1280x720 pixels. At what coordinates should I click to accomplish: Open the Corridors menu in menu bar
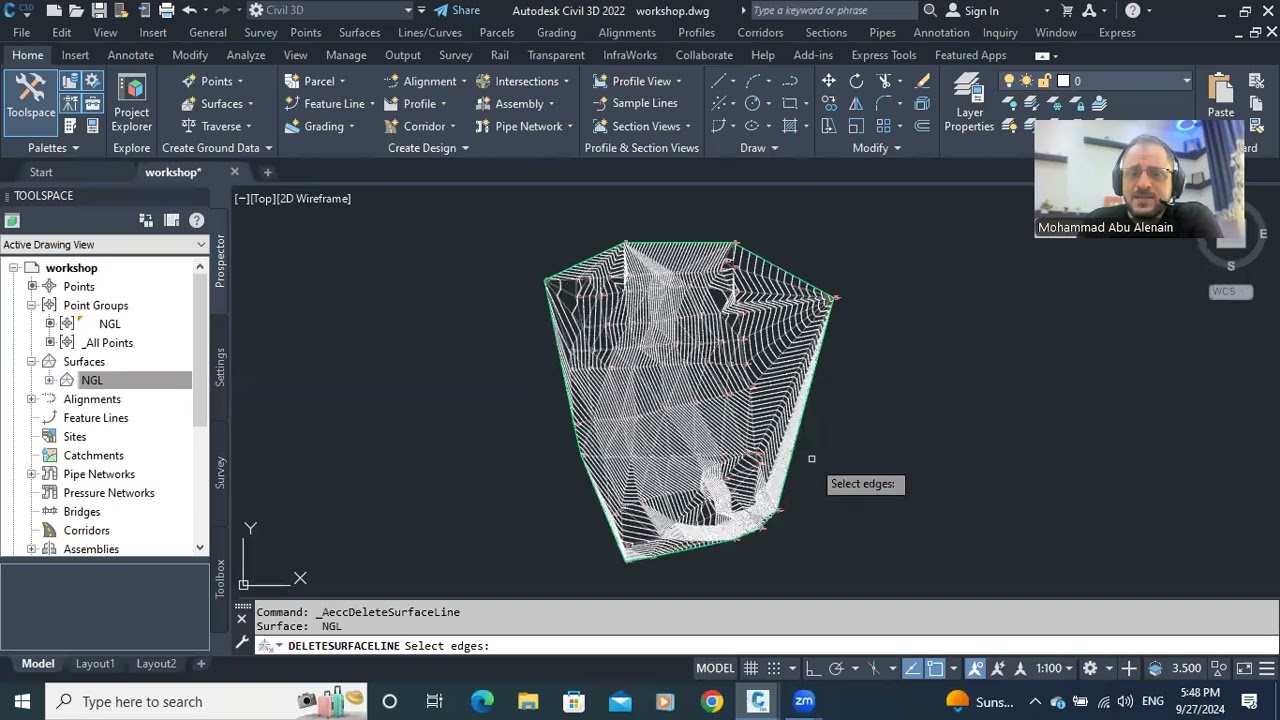click(x=760, y=33)
